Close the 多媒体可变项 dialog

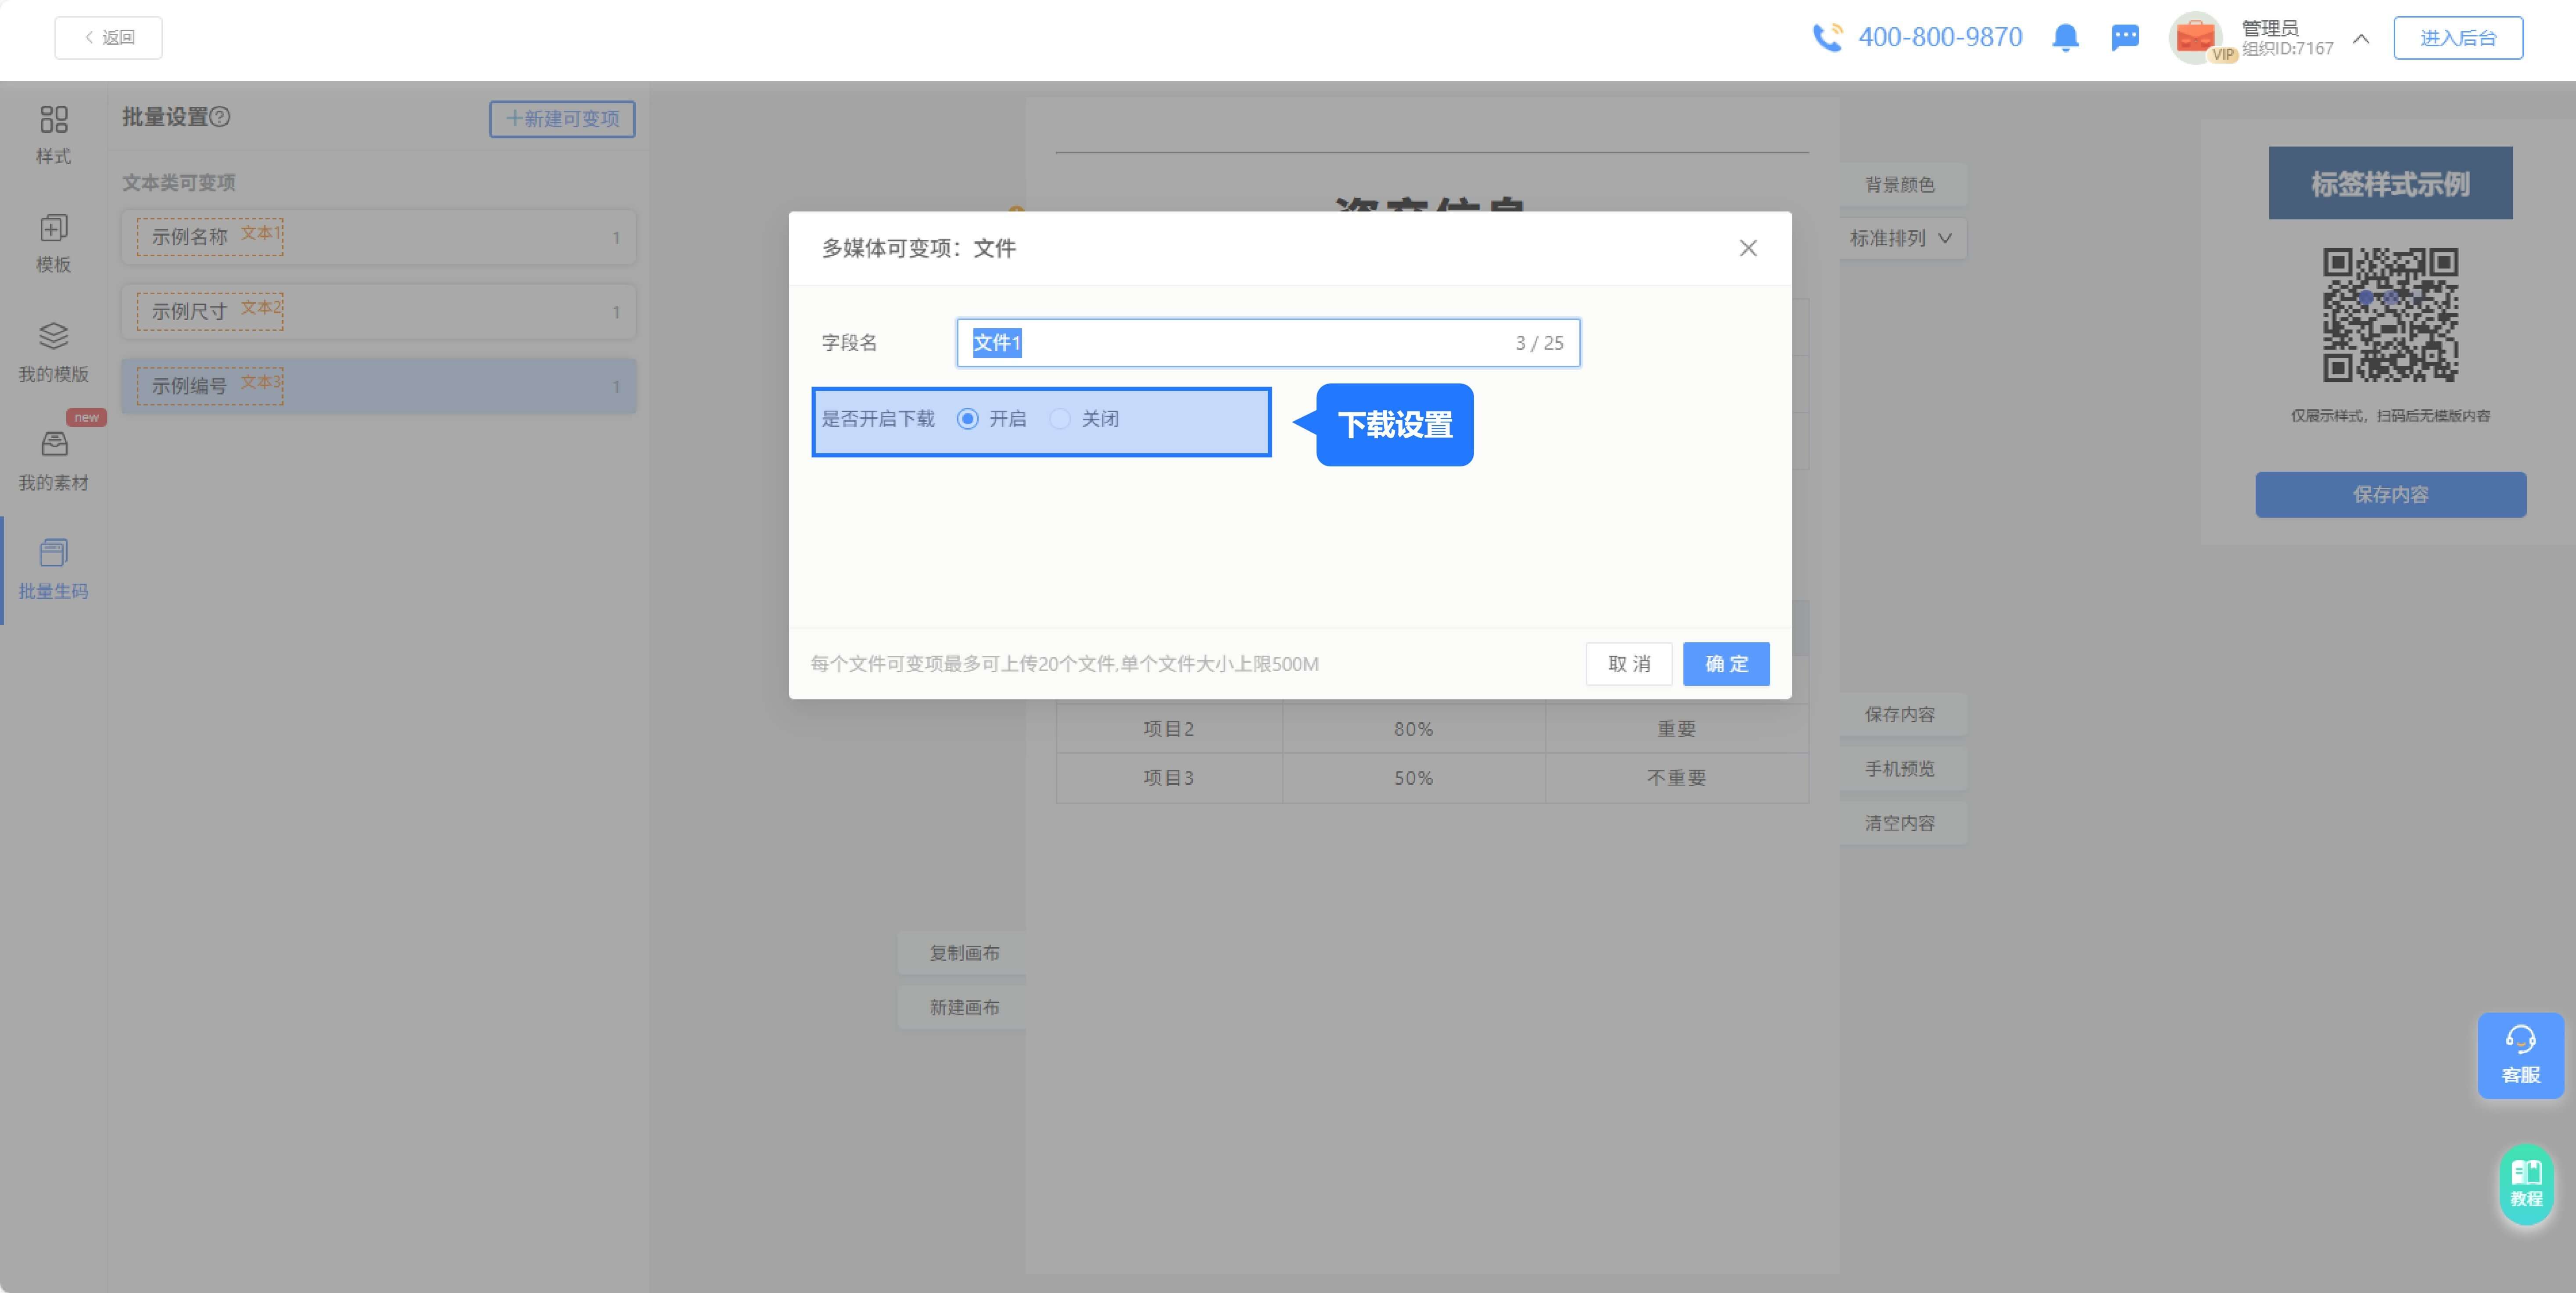tap(1748, 248)
